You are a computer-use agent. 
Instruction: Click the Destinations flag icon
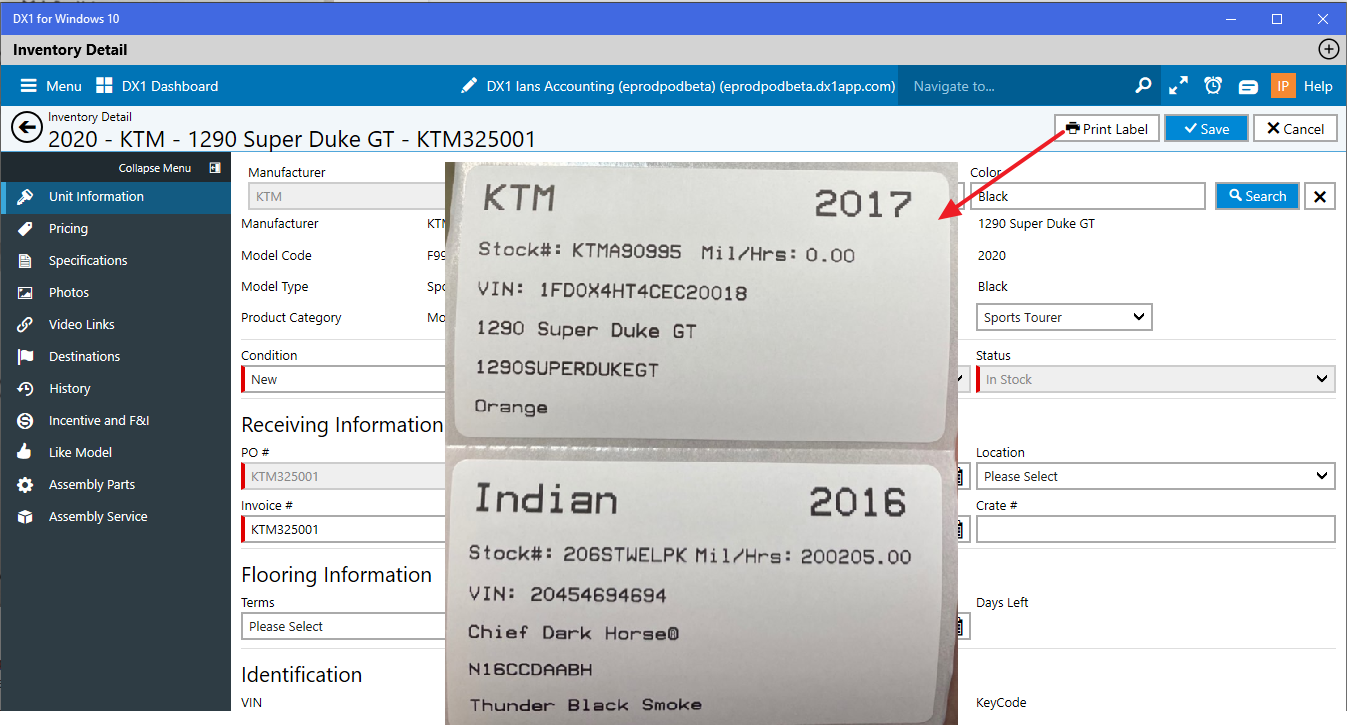(26, 357)
